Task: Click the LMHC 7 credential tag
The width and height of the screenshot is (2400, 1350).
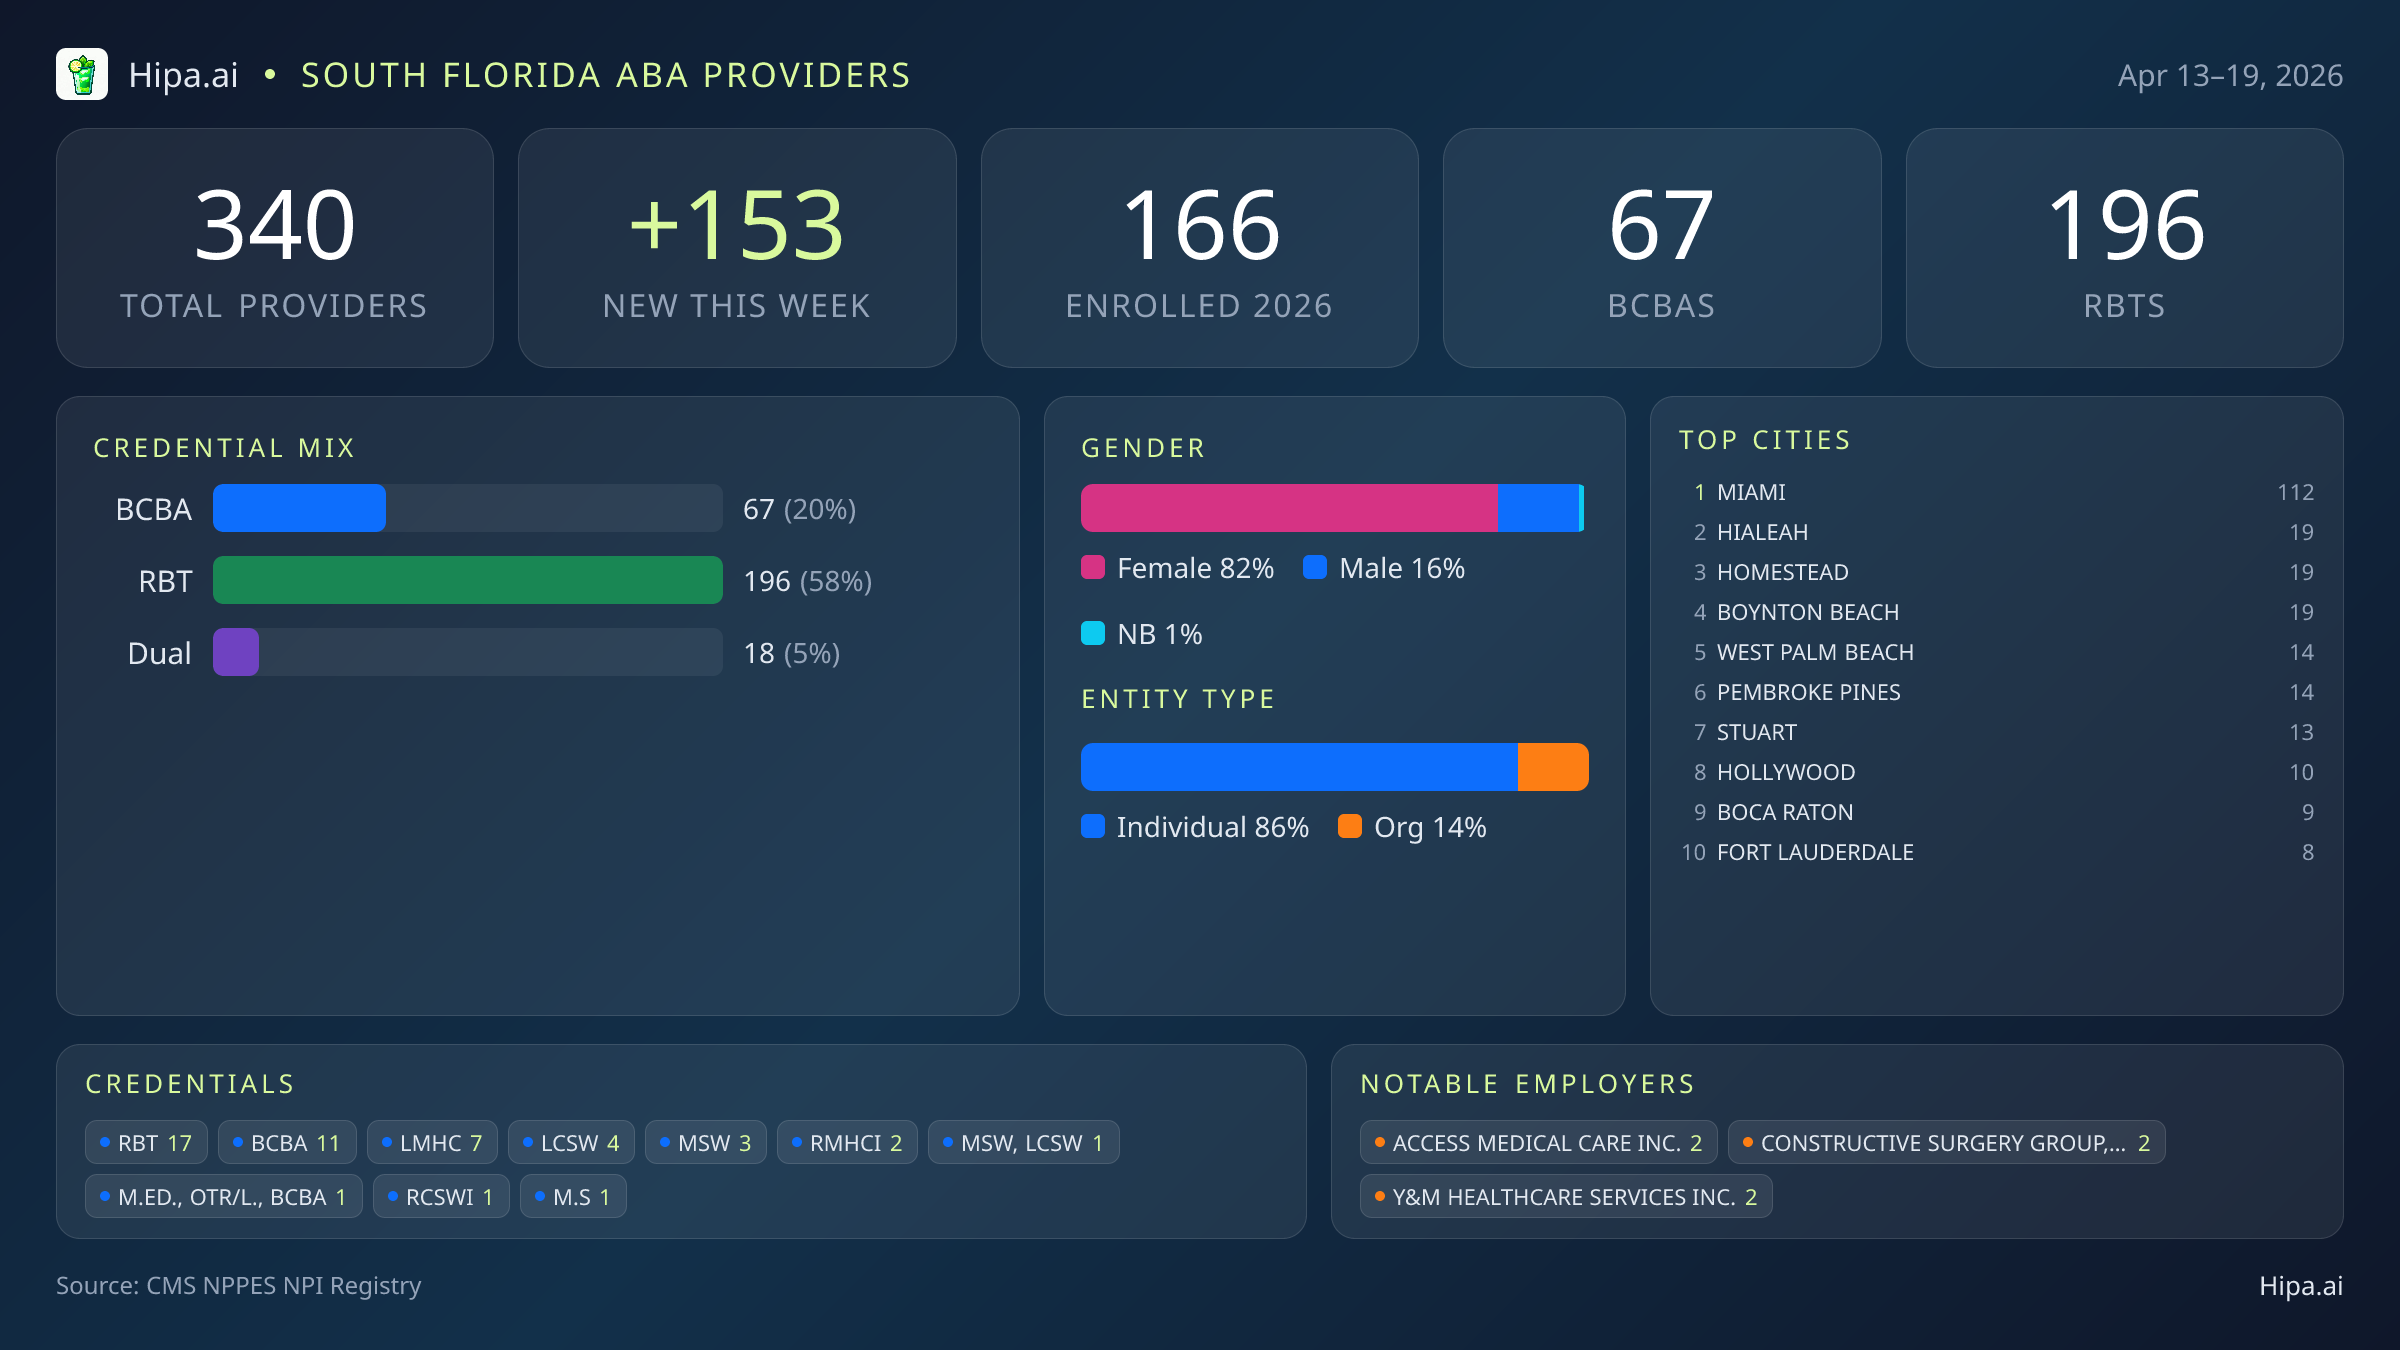Action: (432, 1143)
